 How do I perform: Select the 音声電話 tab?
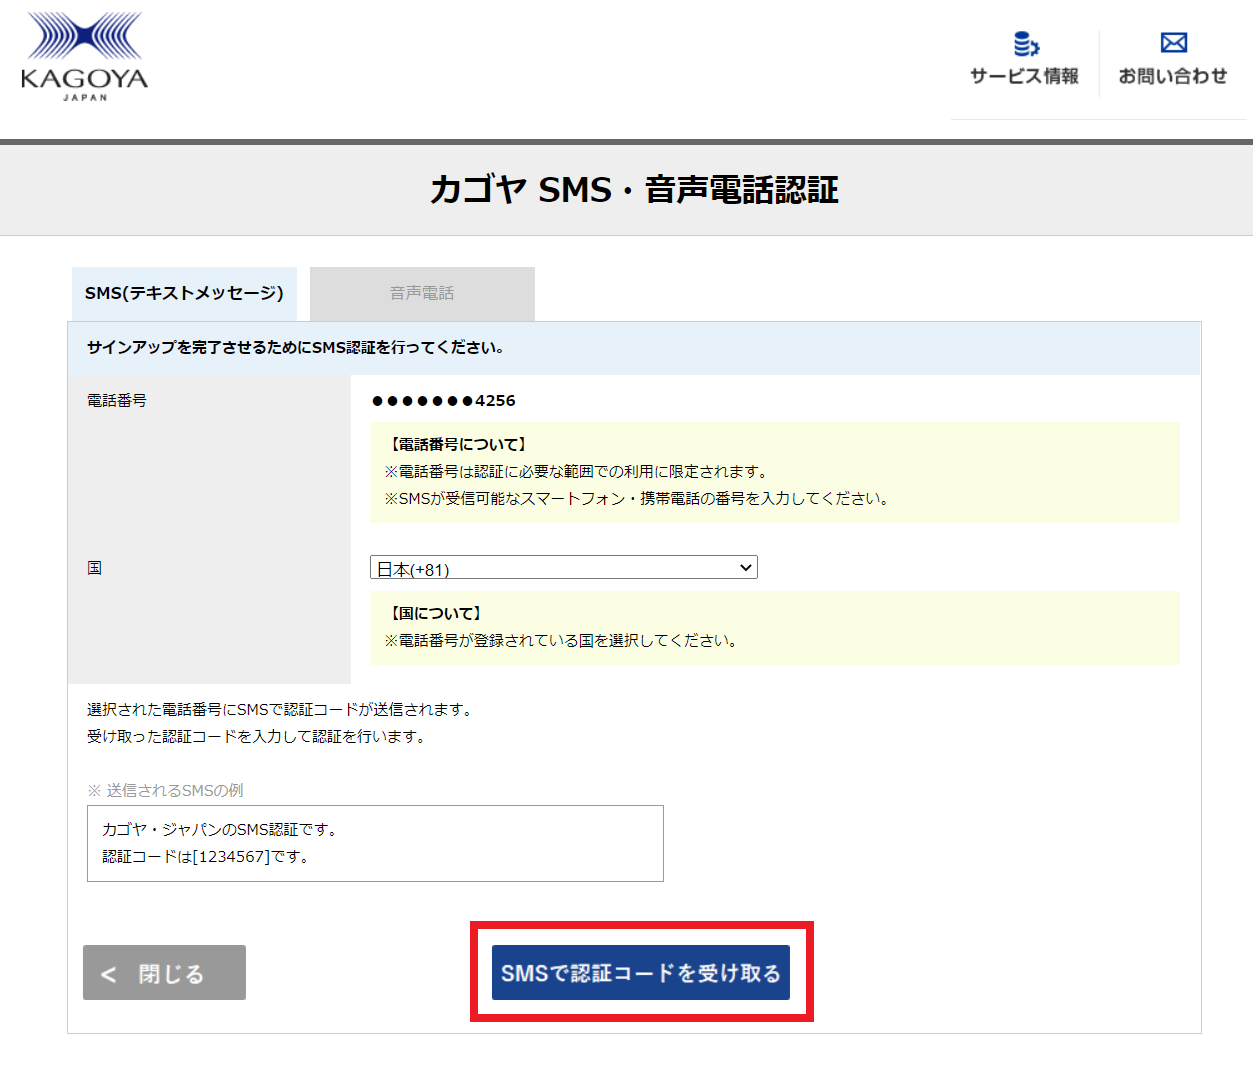point(422,293)
